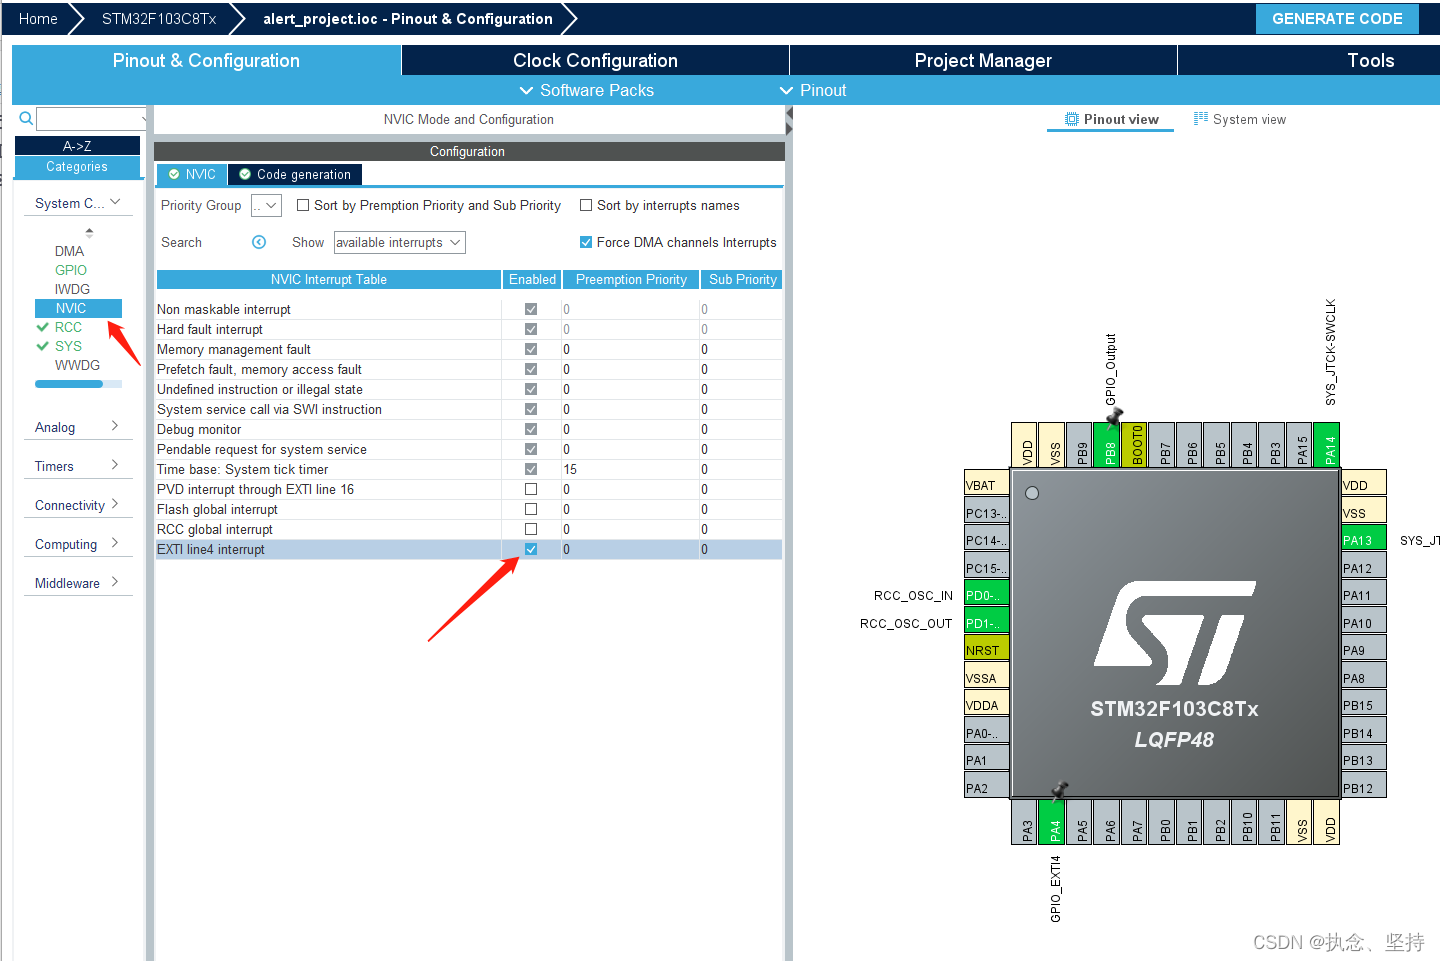Select the PB8 GPIO_Output pin
The image size is (1440, 961).
(x=1109, y=444)
